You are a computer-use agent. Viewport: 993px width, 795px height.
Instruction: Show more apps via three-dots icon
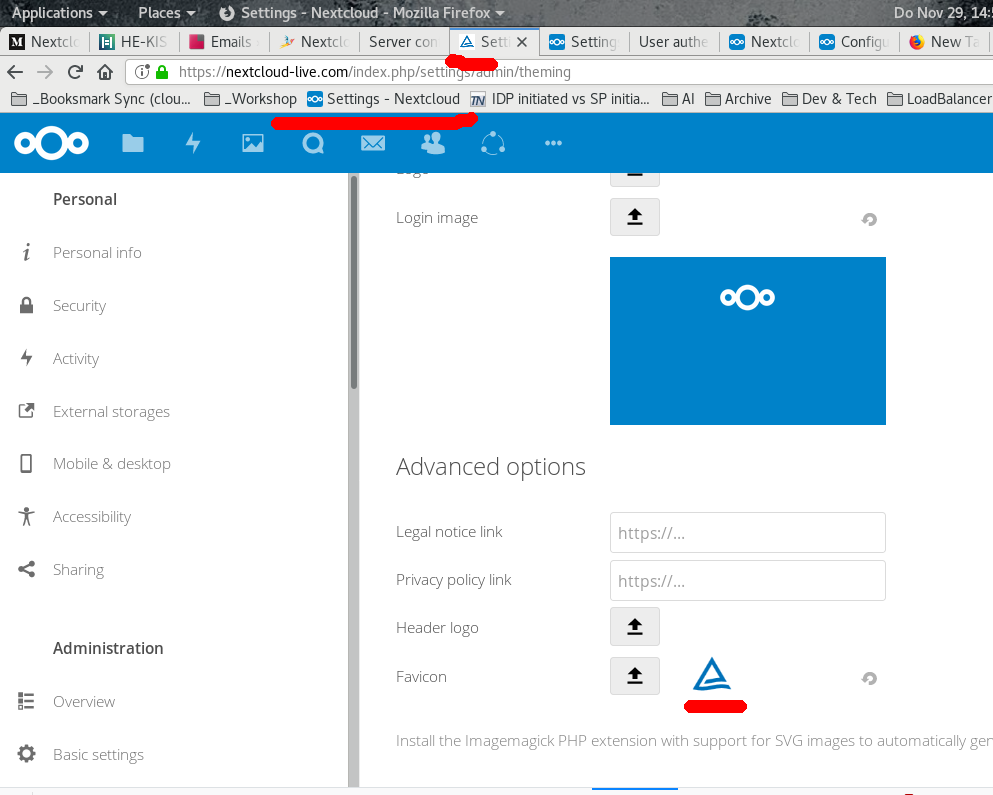[x=553, y=143]
